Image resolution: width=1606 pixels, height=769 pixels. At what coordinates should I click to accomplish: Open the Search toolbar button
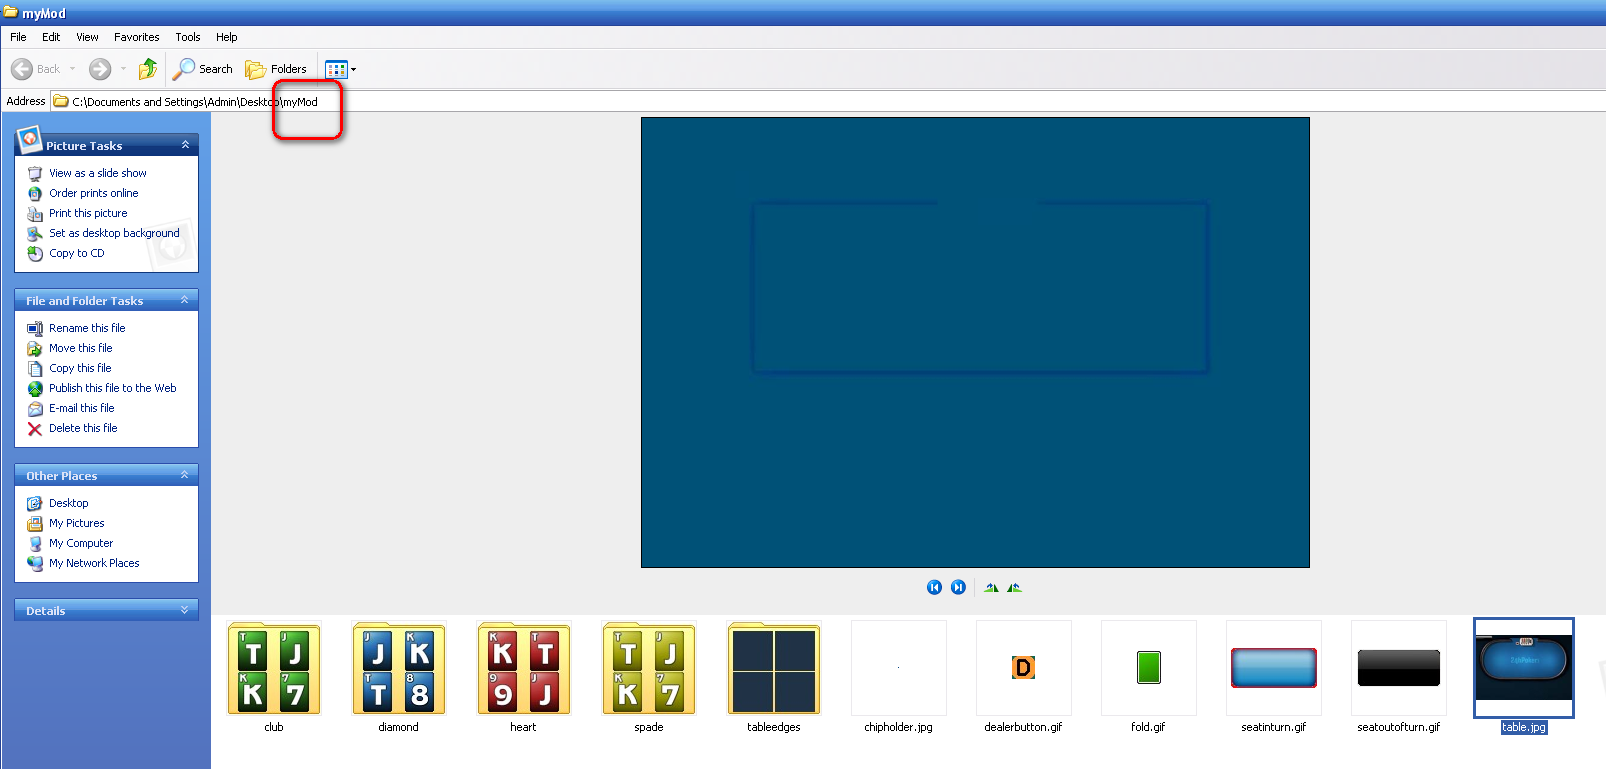click(x=203, y=69)
